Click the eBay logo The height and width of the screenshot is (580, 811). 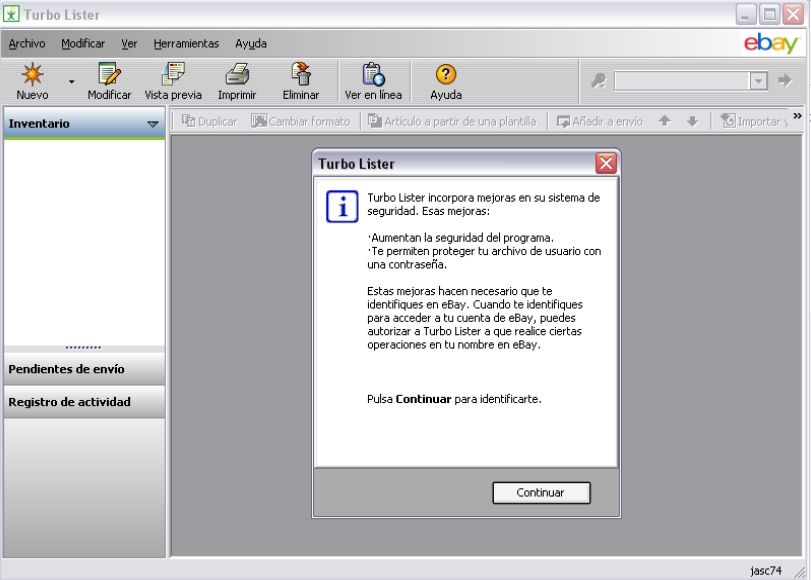[x=771, y=43]
